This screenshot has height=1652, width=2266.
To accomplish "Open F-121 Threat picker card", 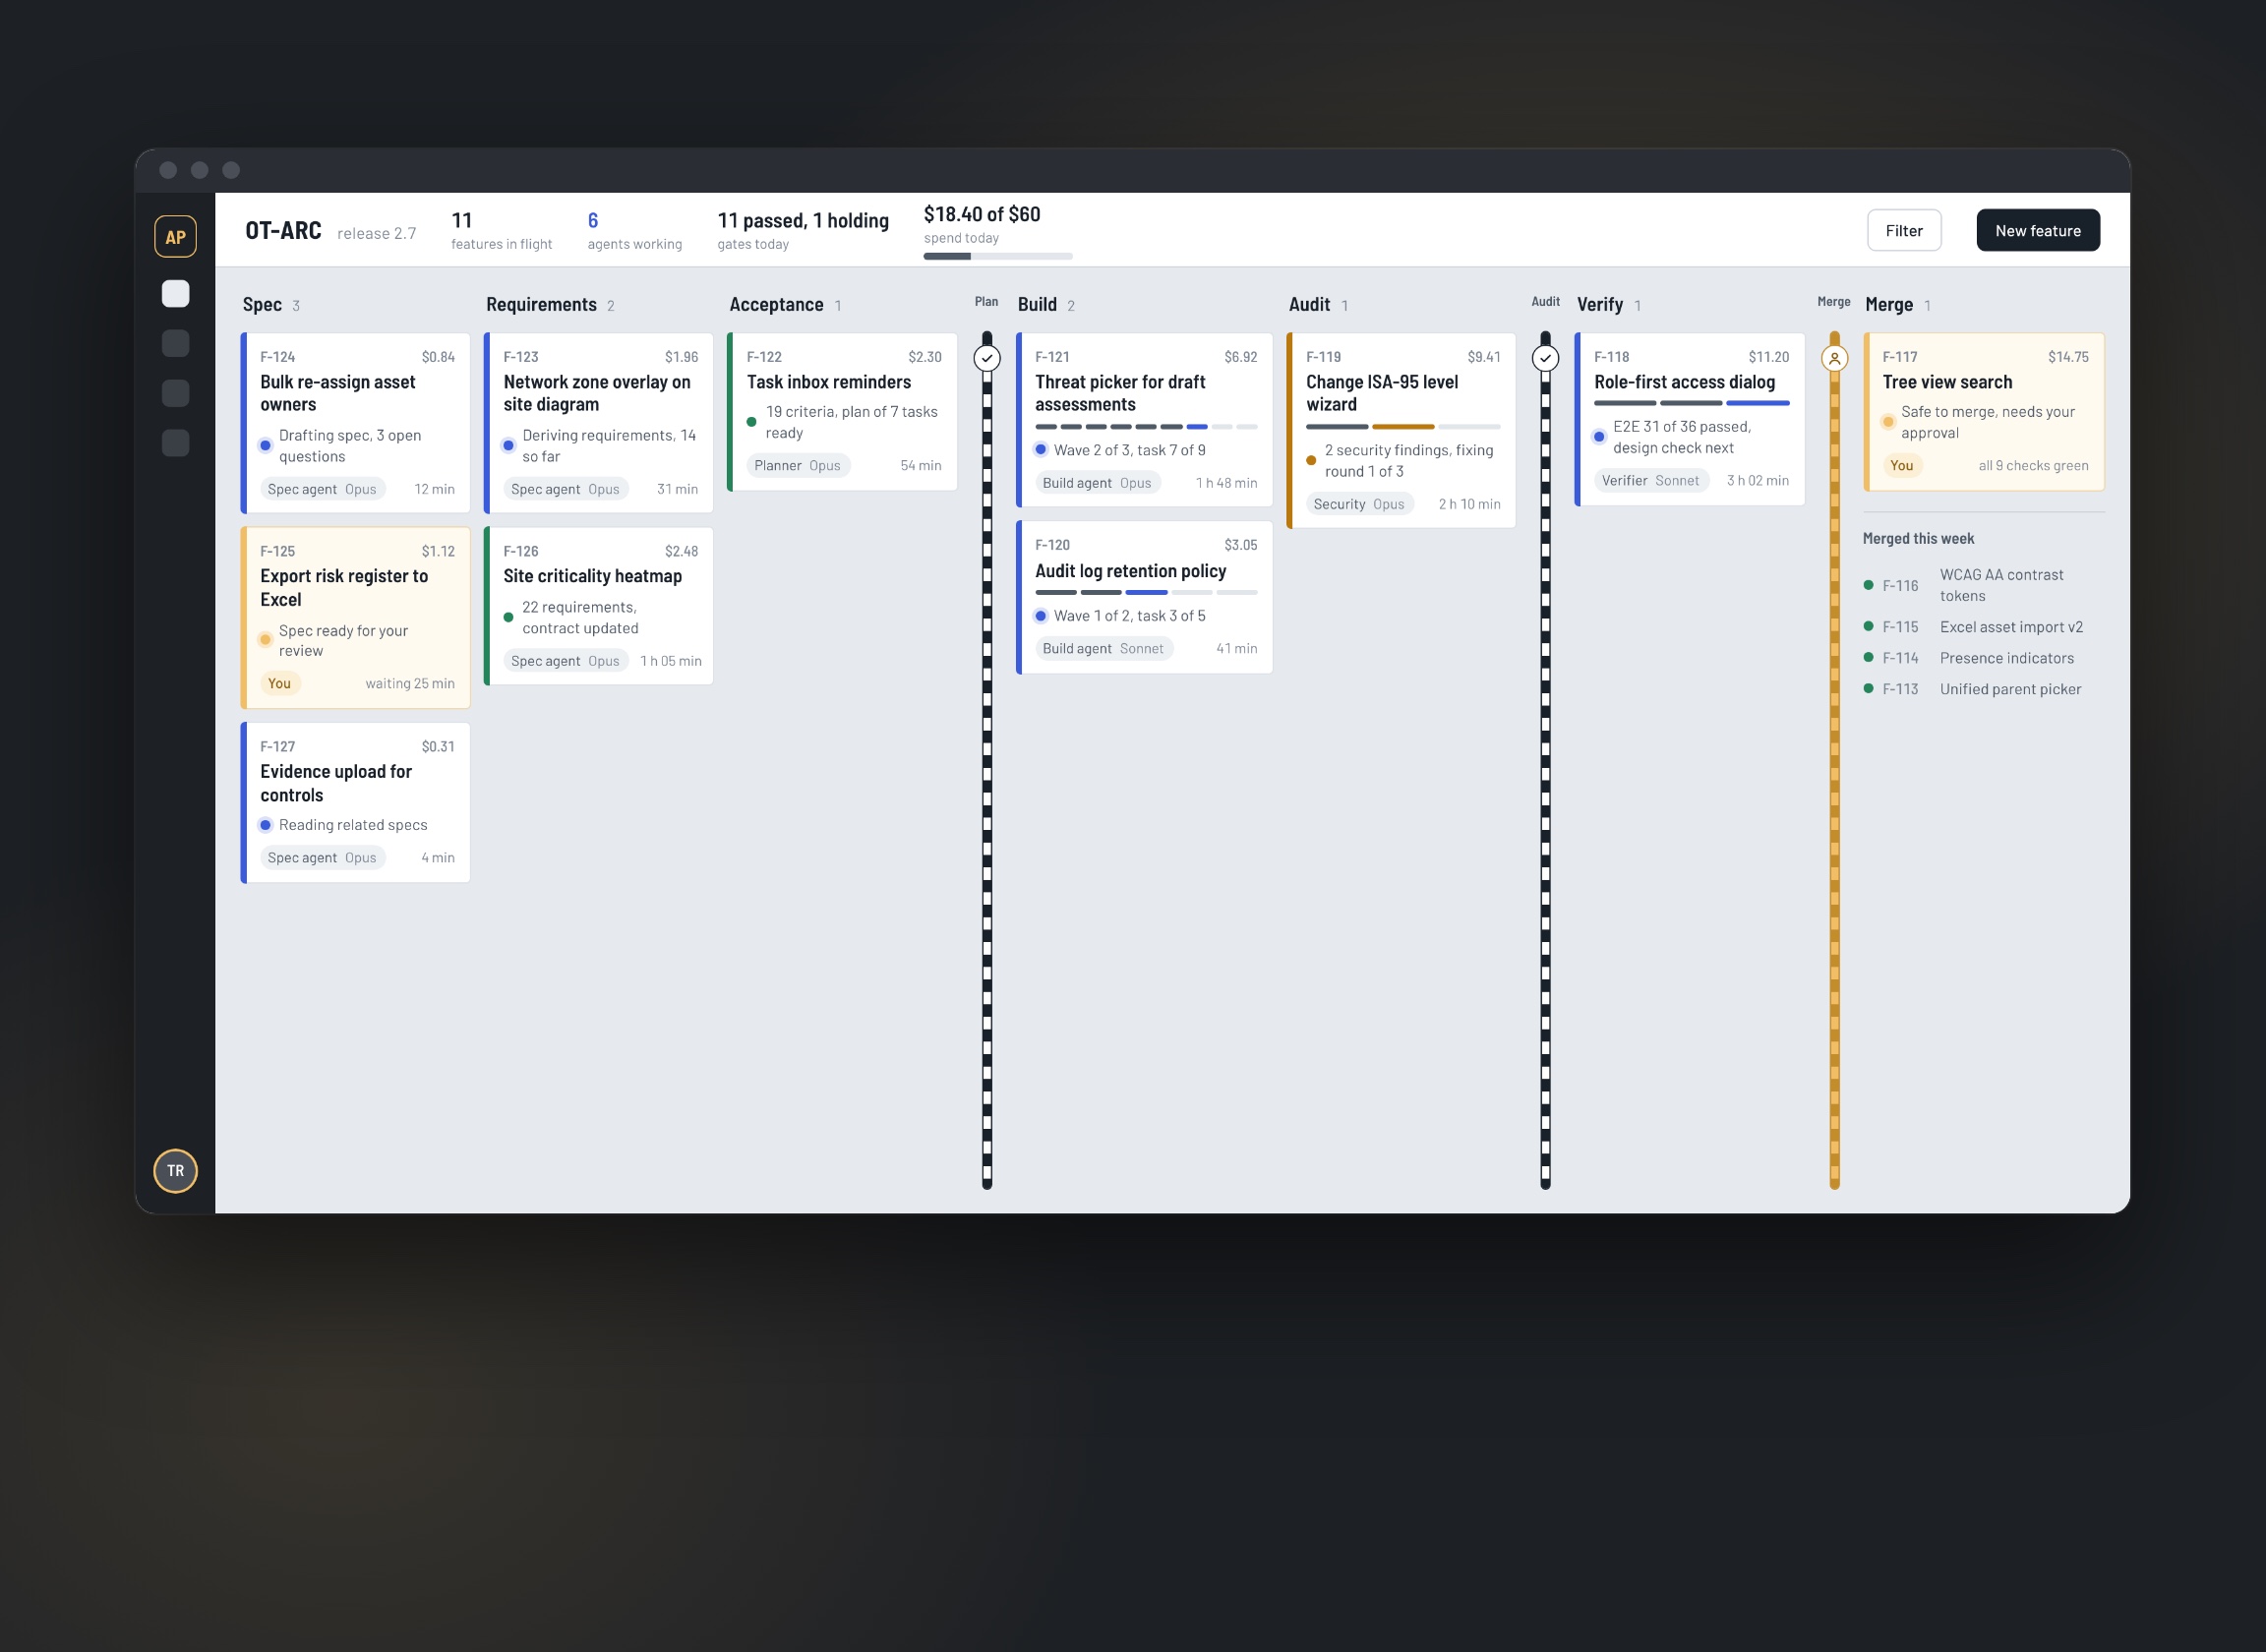I will pos(1144,420).
